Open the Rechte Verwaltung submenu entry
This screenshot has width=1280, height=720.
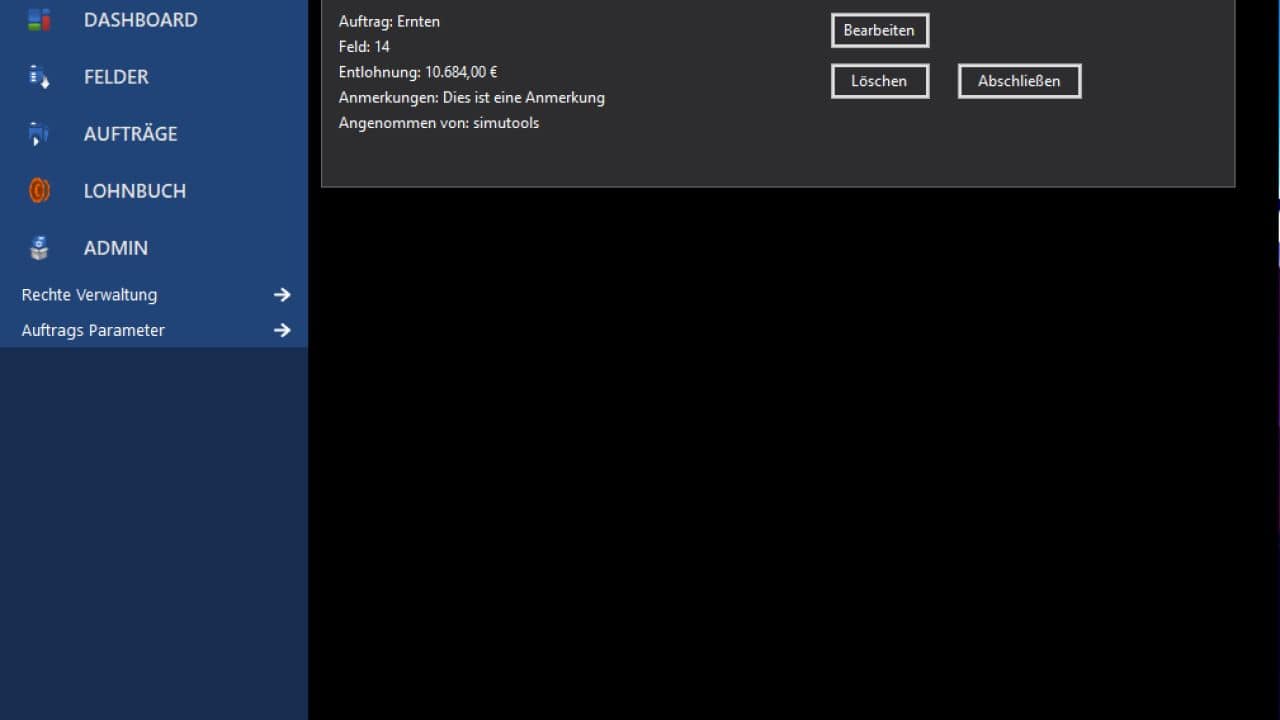point(89,295)
